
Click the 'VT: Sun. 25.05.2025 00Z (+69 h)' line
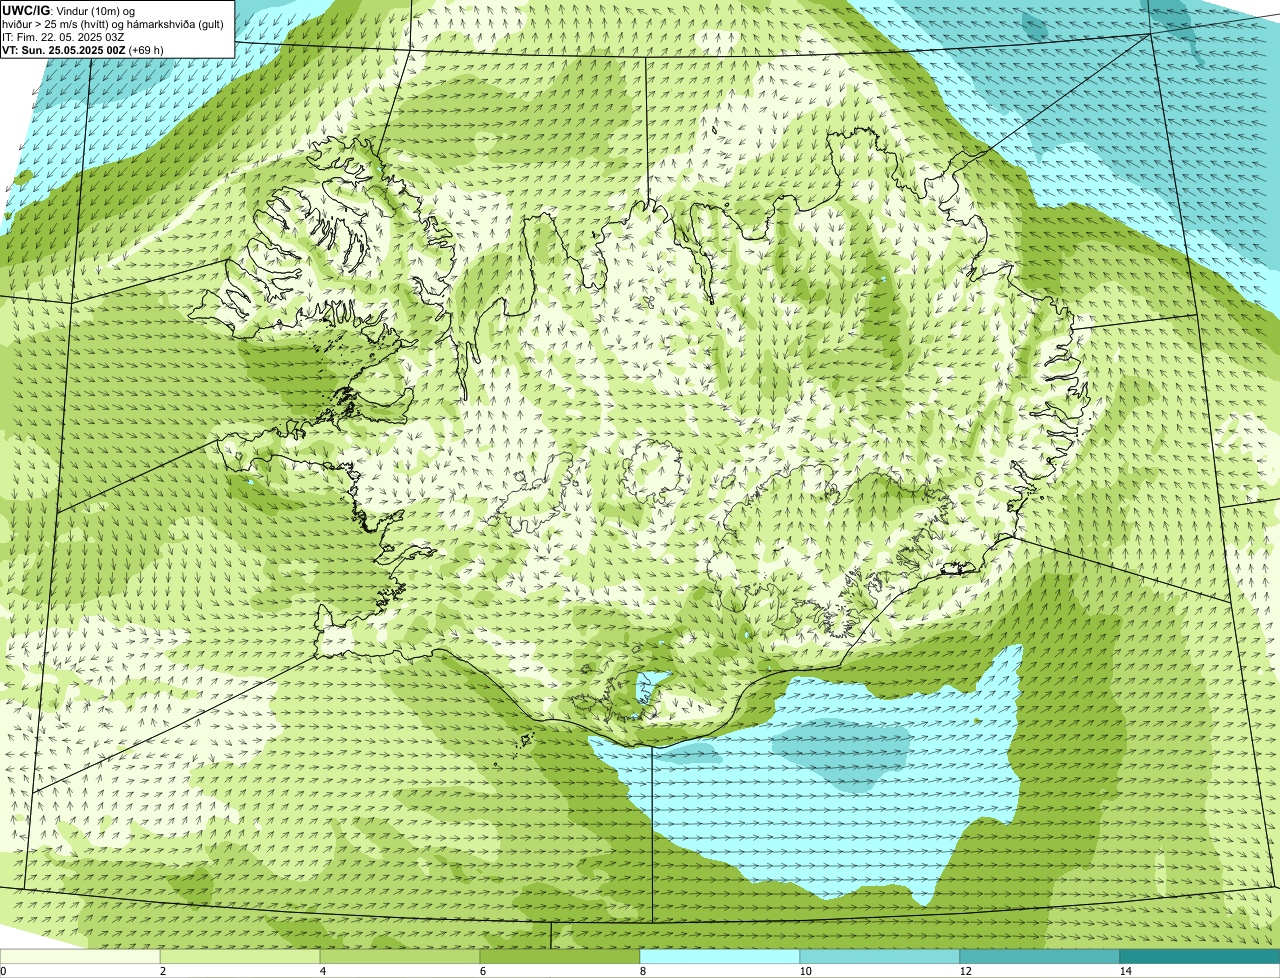pyautogui.click(x=83, y=50)
